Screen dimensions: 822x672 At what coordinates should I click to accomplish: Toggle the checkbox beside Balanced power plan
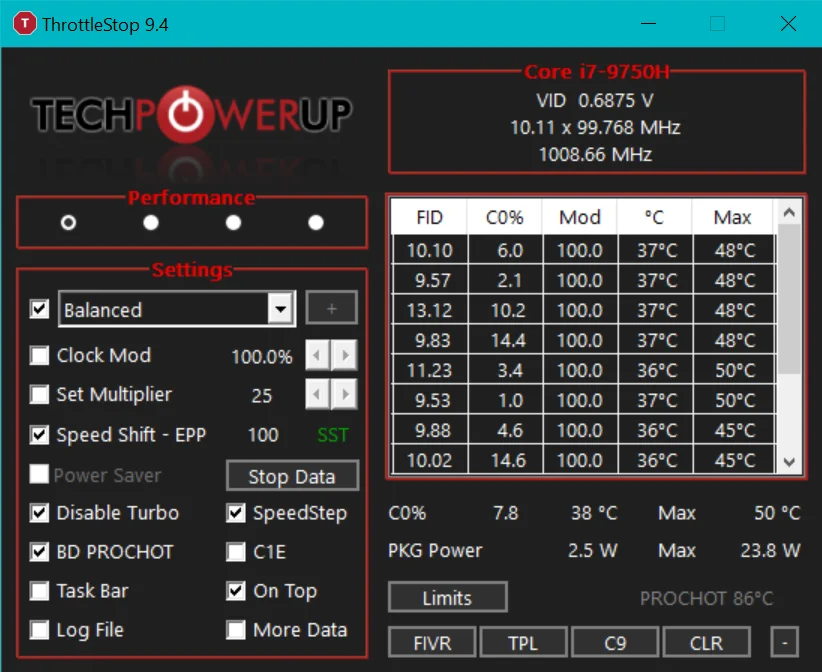39,309
